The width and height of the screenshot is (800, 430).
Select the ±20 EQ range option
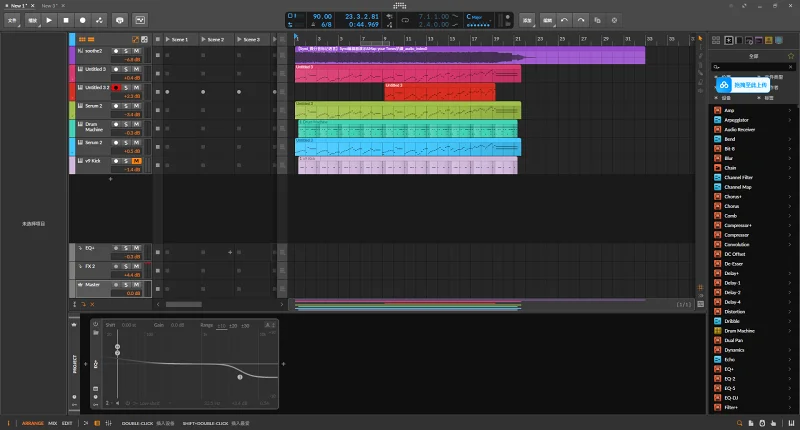(233, 325)
